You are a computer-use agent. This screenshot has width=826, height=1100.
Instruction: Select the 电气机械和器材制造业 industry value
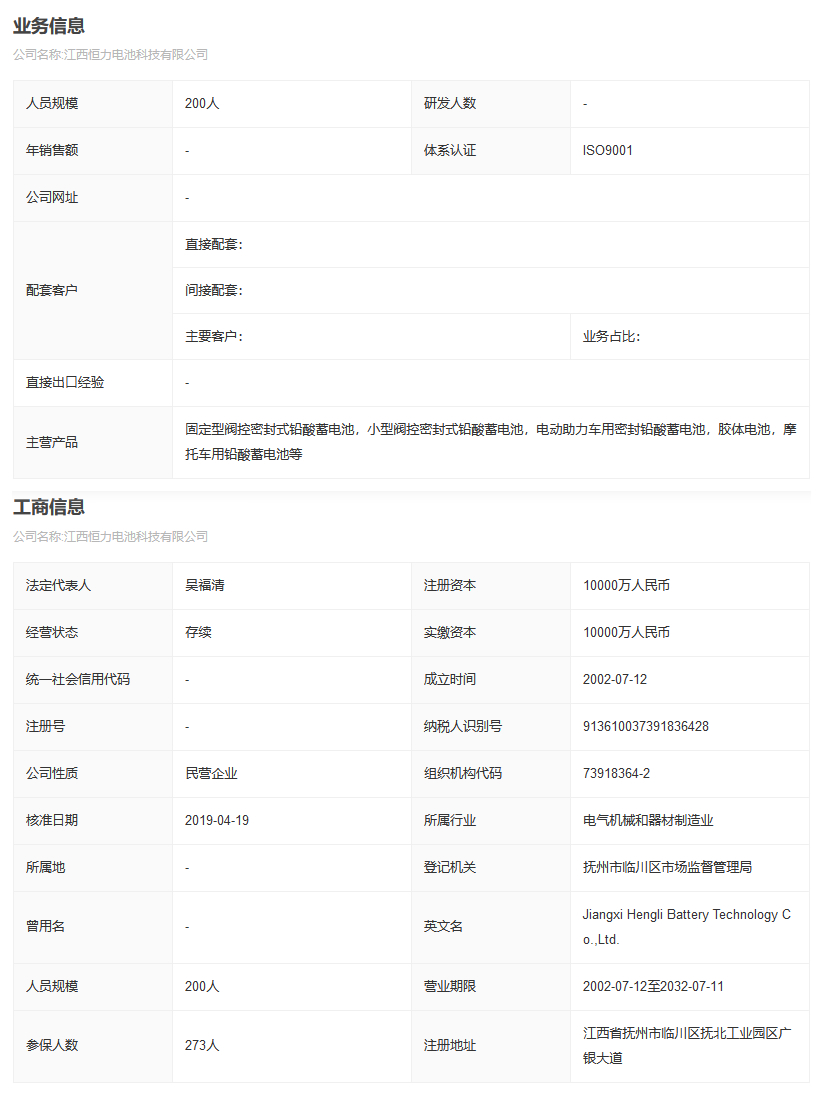(648, 820)
